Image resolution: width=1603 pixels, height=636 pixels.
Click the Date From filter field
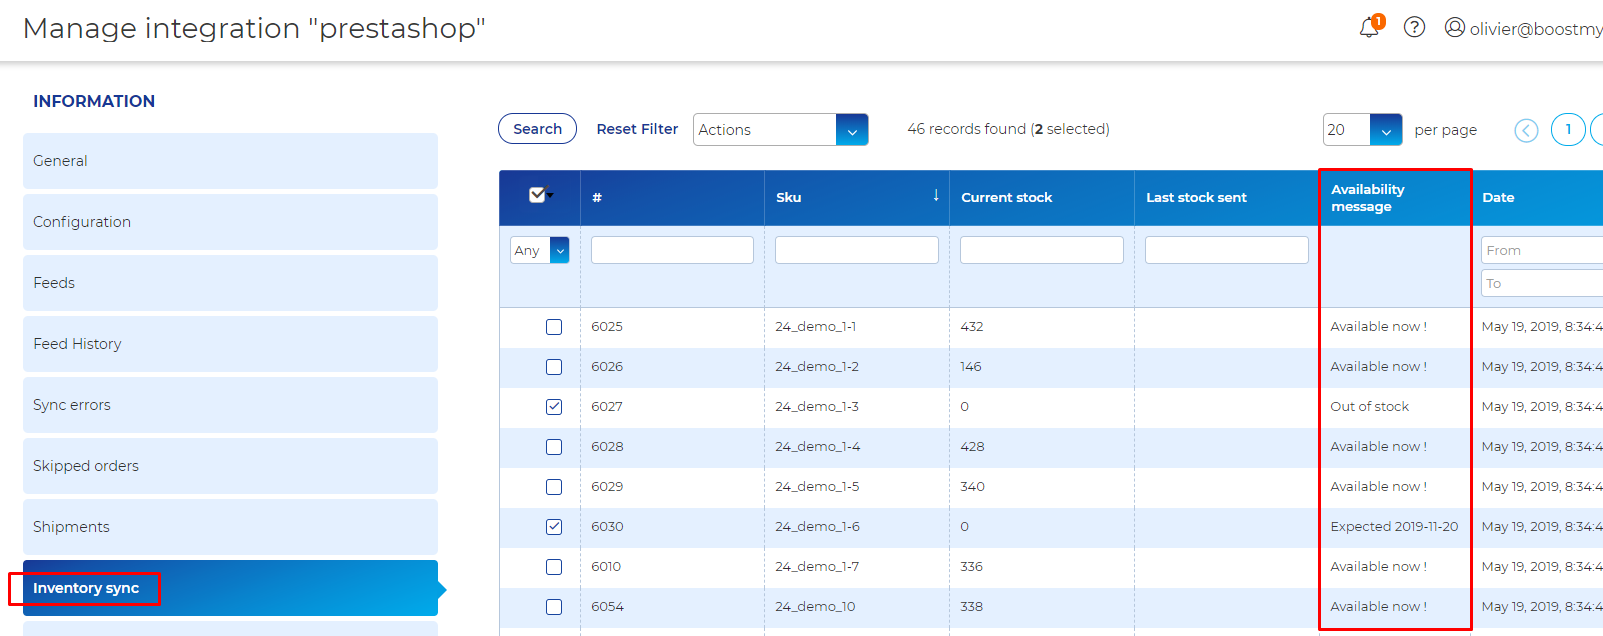point(1542,250)
